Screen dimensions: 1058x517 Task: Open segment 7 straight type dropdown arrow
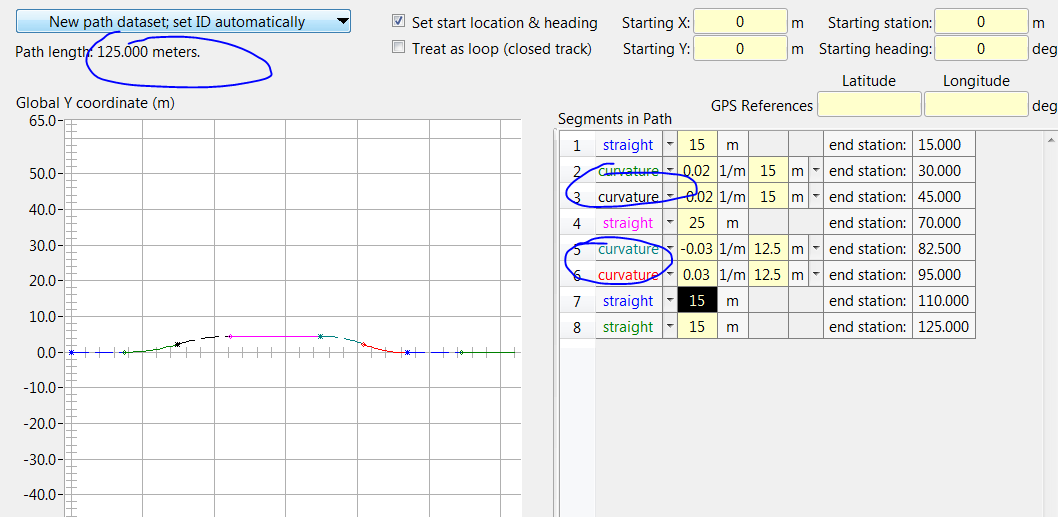[669, 300]
